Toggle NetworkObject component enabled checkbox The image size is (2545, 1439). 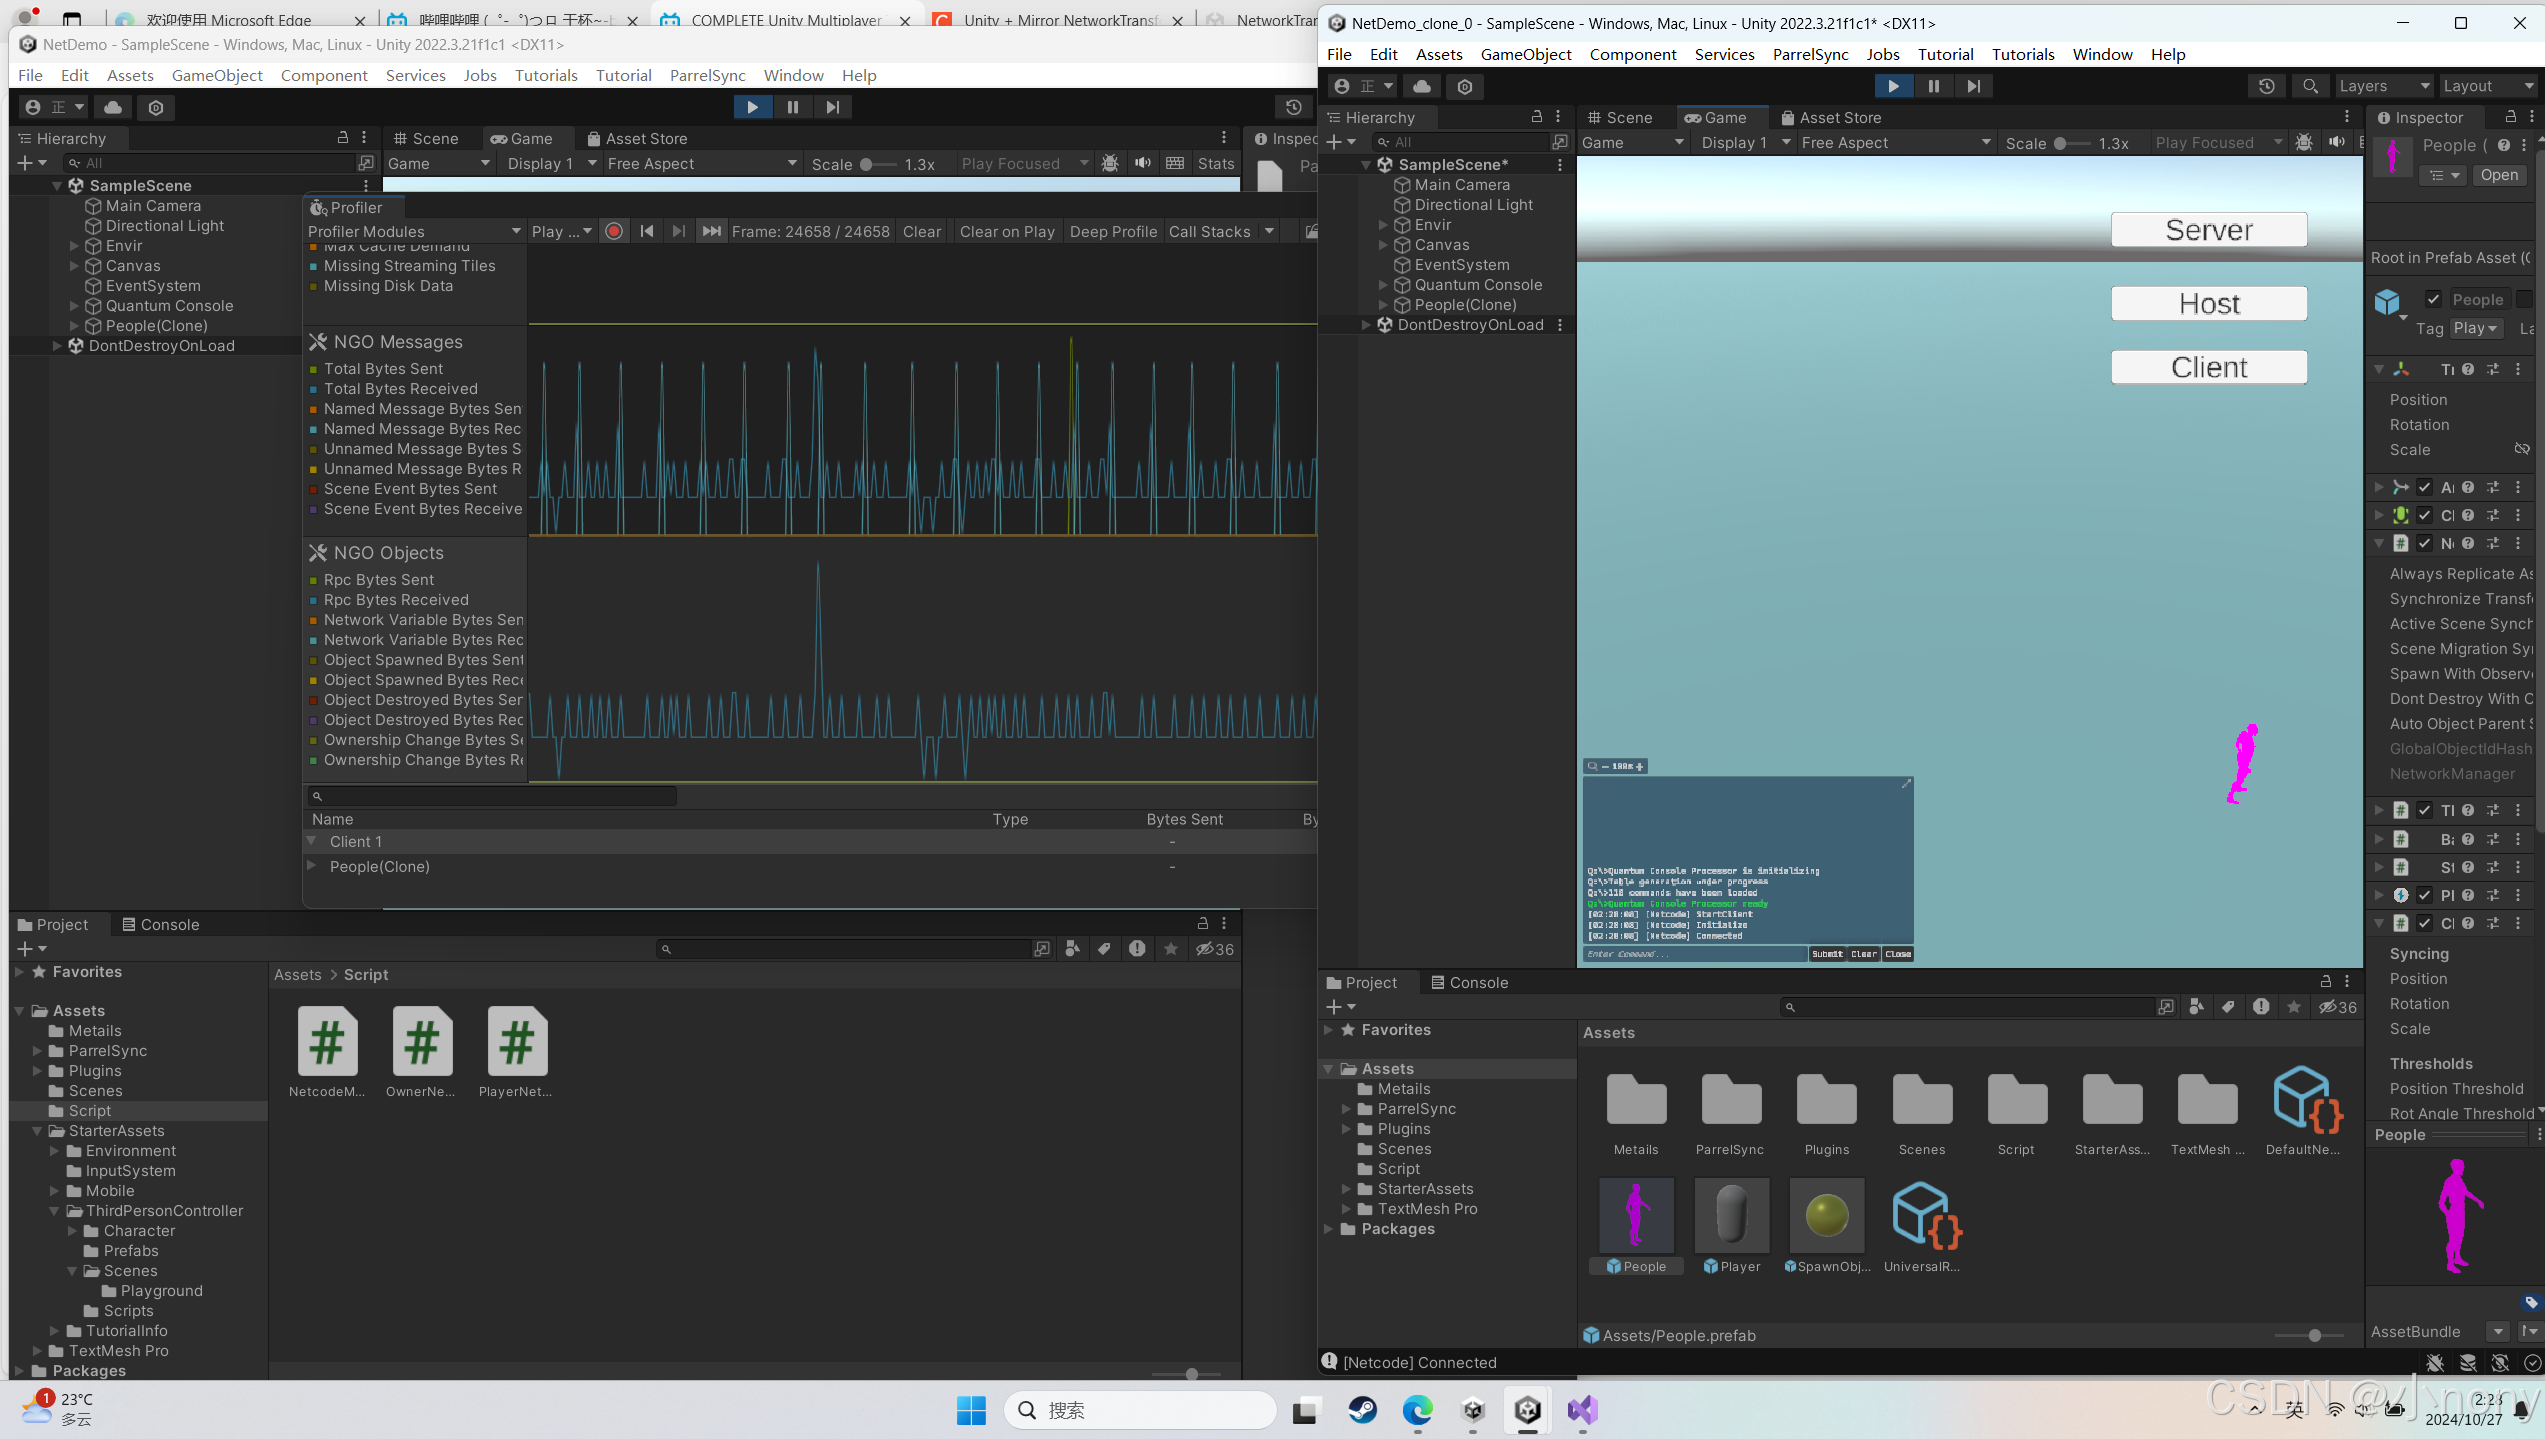pos(2424,543)
